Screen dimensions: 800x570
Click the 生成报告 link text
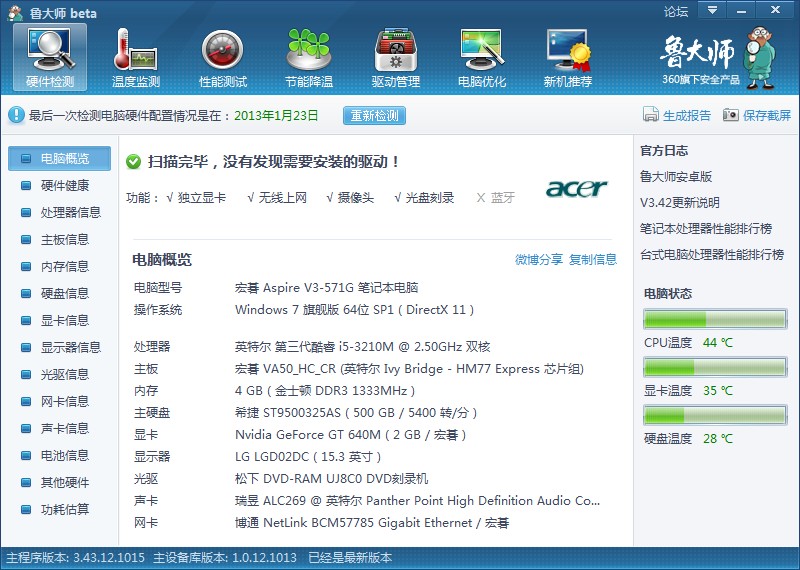[687, 115]
